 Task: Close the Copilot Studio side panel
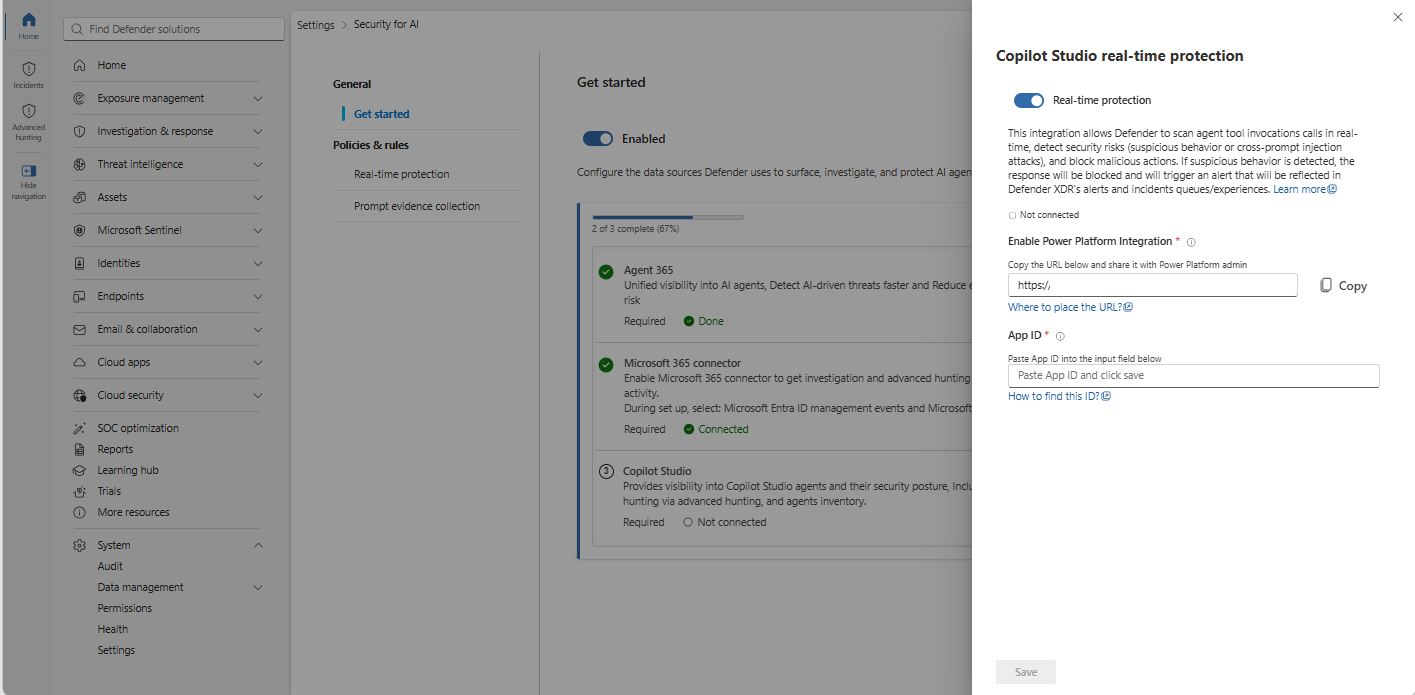(x=1398, y=17)
